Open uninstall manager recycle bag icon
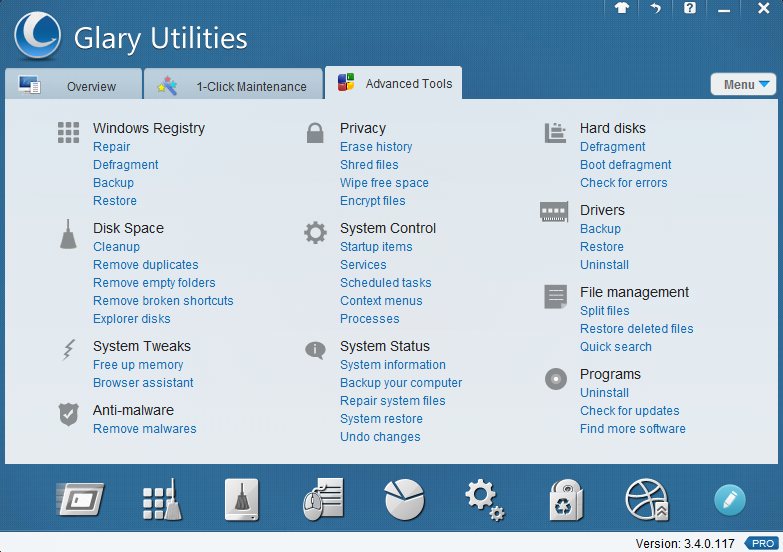Screen dimensions: 783x552 point(566,500)
